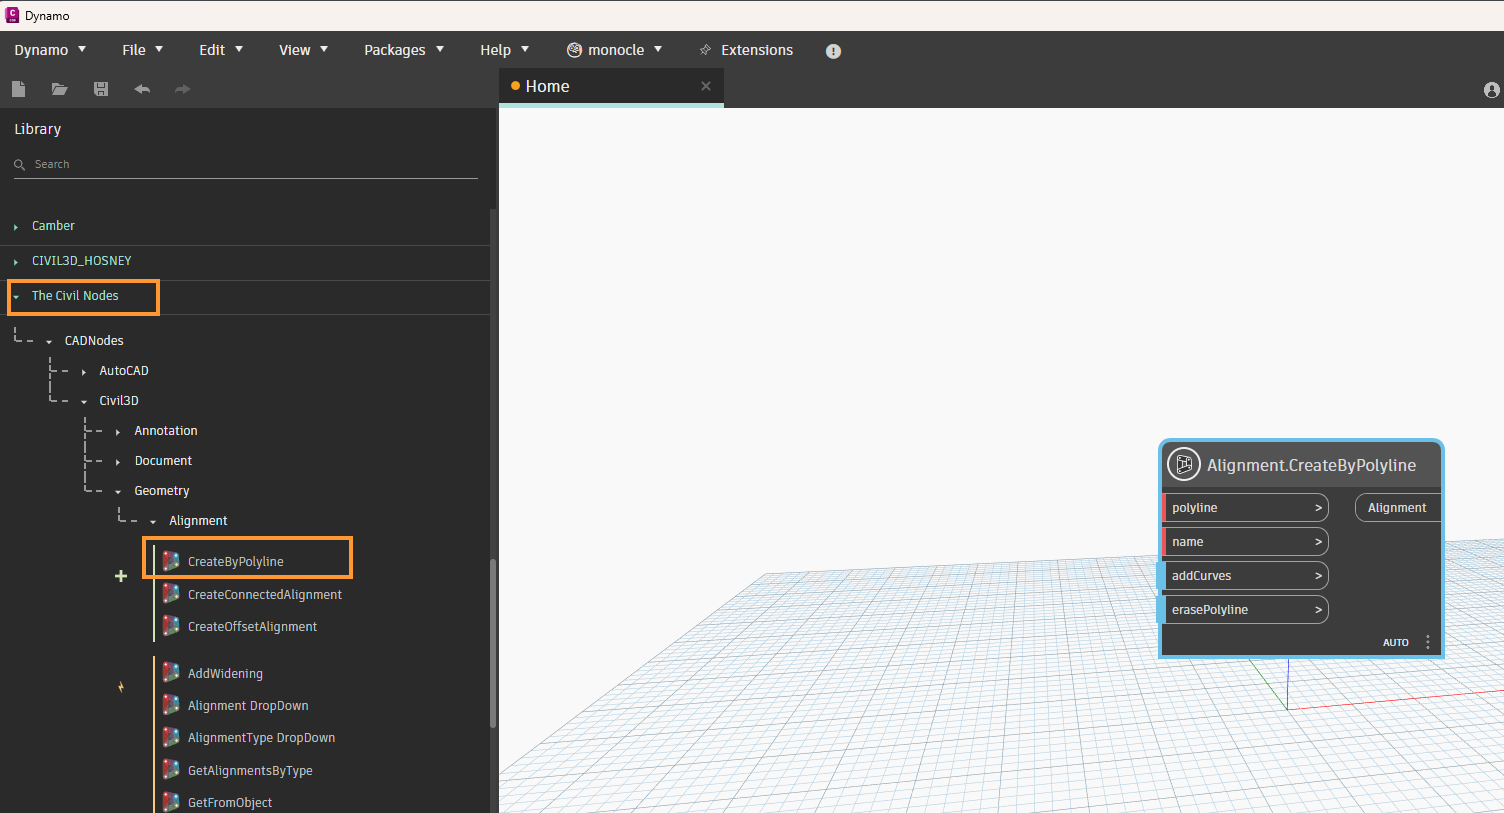Screen dimensions: 1504x813
Task: Save the graph with the floppy disk icon
Action: [101, 89]
